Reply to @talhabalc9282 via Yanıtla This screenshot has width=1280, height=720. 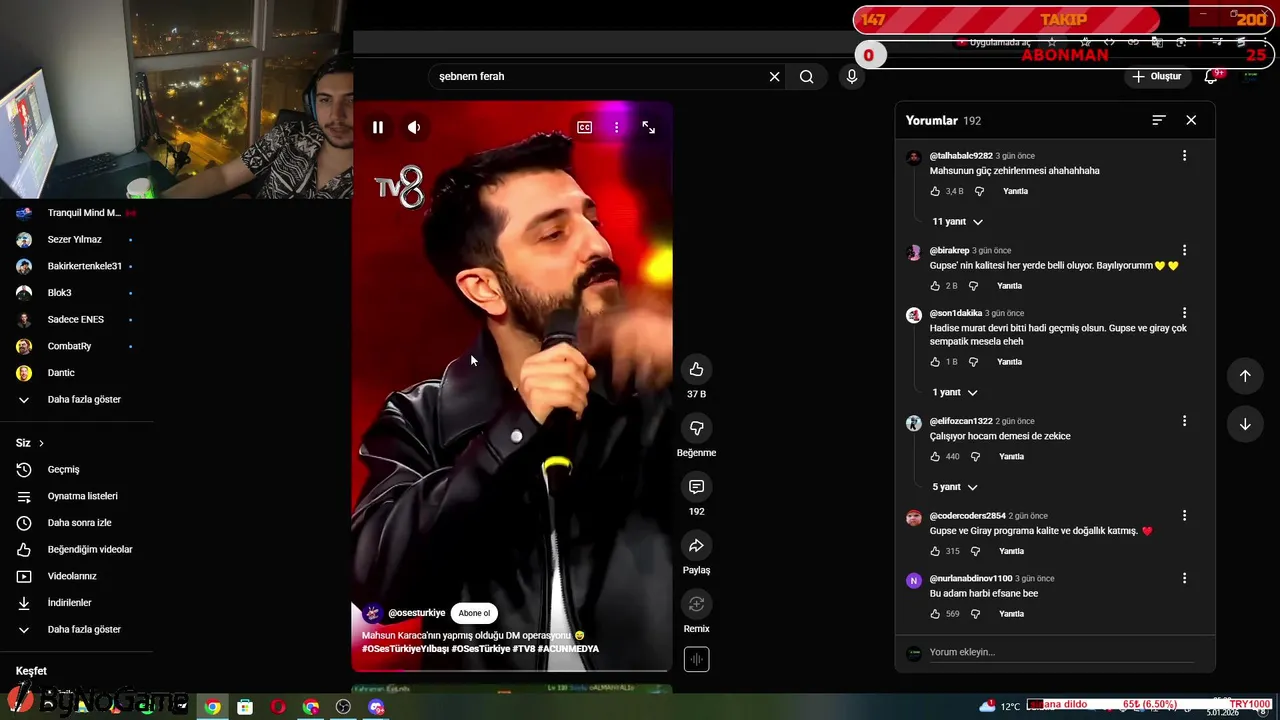pyautogui.click(x=1015, y=191)
